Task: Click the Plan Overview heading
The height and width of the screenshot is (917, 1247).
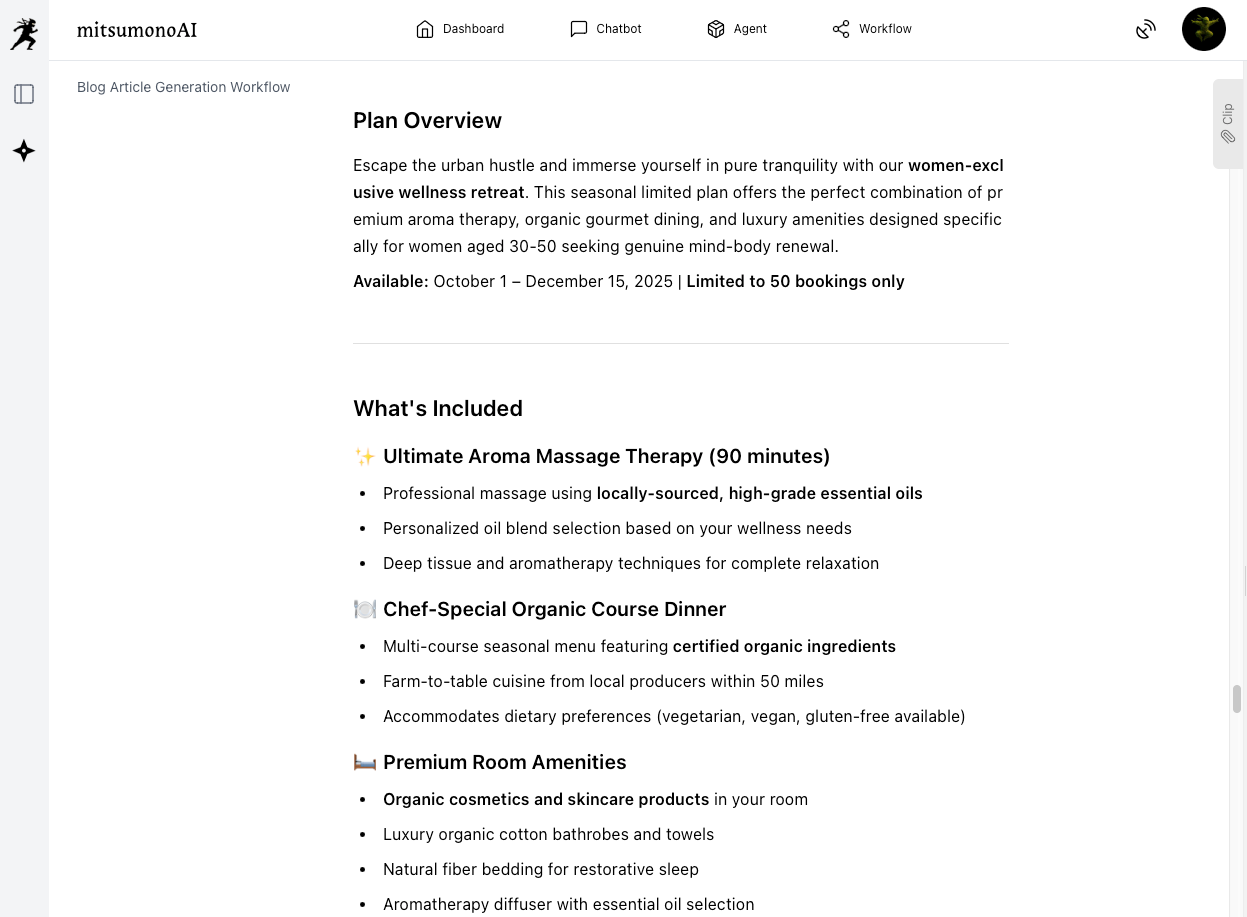Action: (427, 120)
